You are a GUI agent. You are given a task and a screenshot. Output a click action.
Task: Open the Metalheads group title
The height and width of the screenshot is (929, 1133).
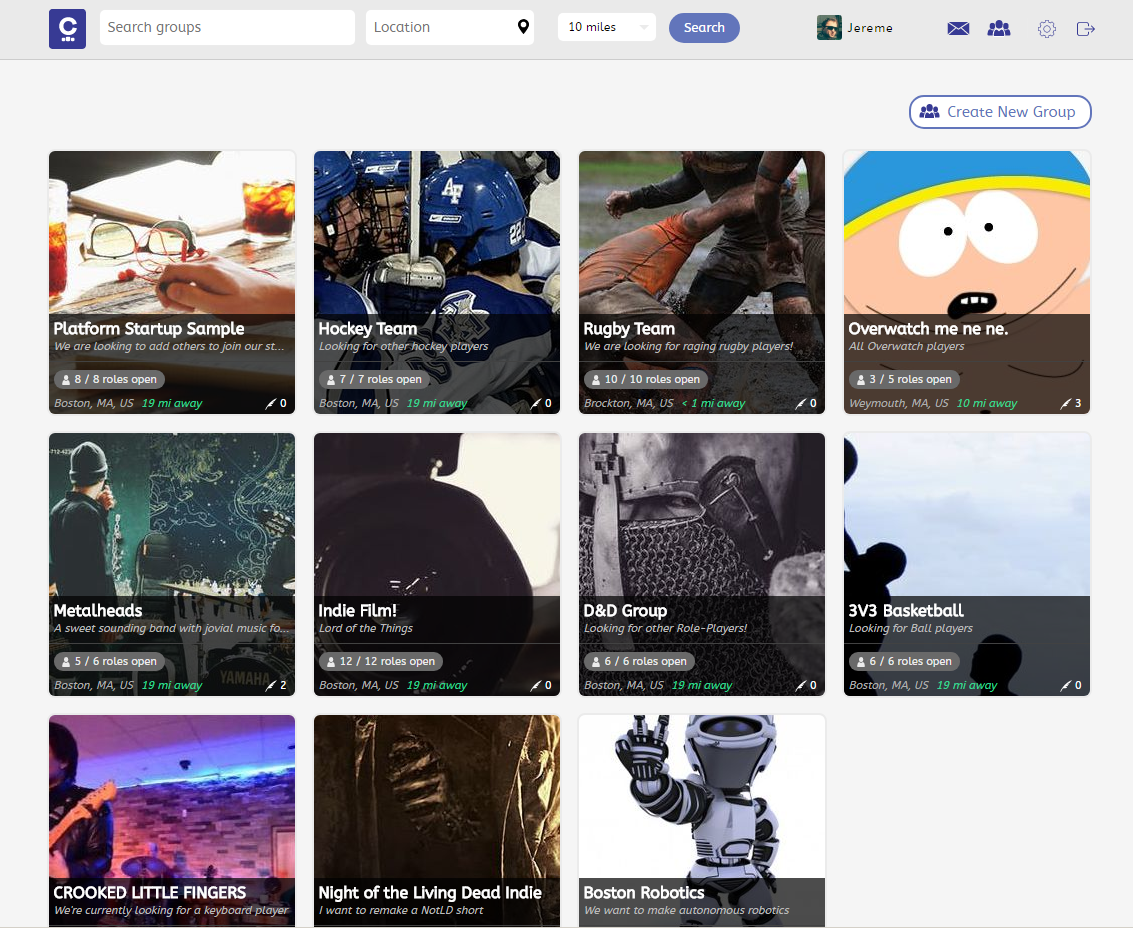[98, 610]
